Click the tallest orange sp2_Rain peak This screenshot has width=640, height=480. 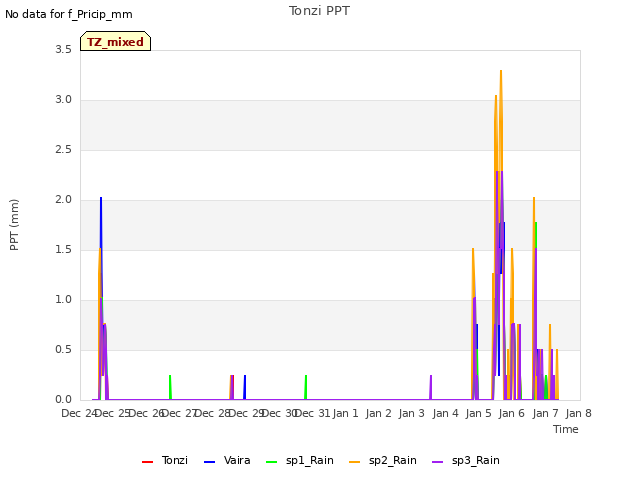click(501, 71)
